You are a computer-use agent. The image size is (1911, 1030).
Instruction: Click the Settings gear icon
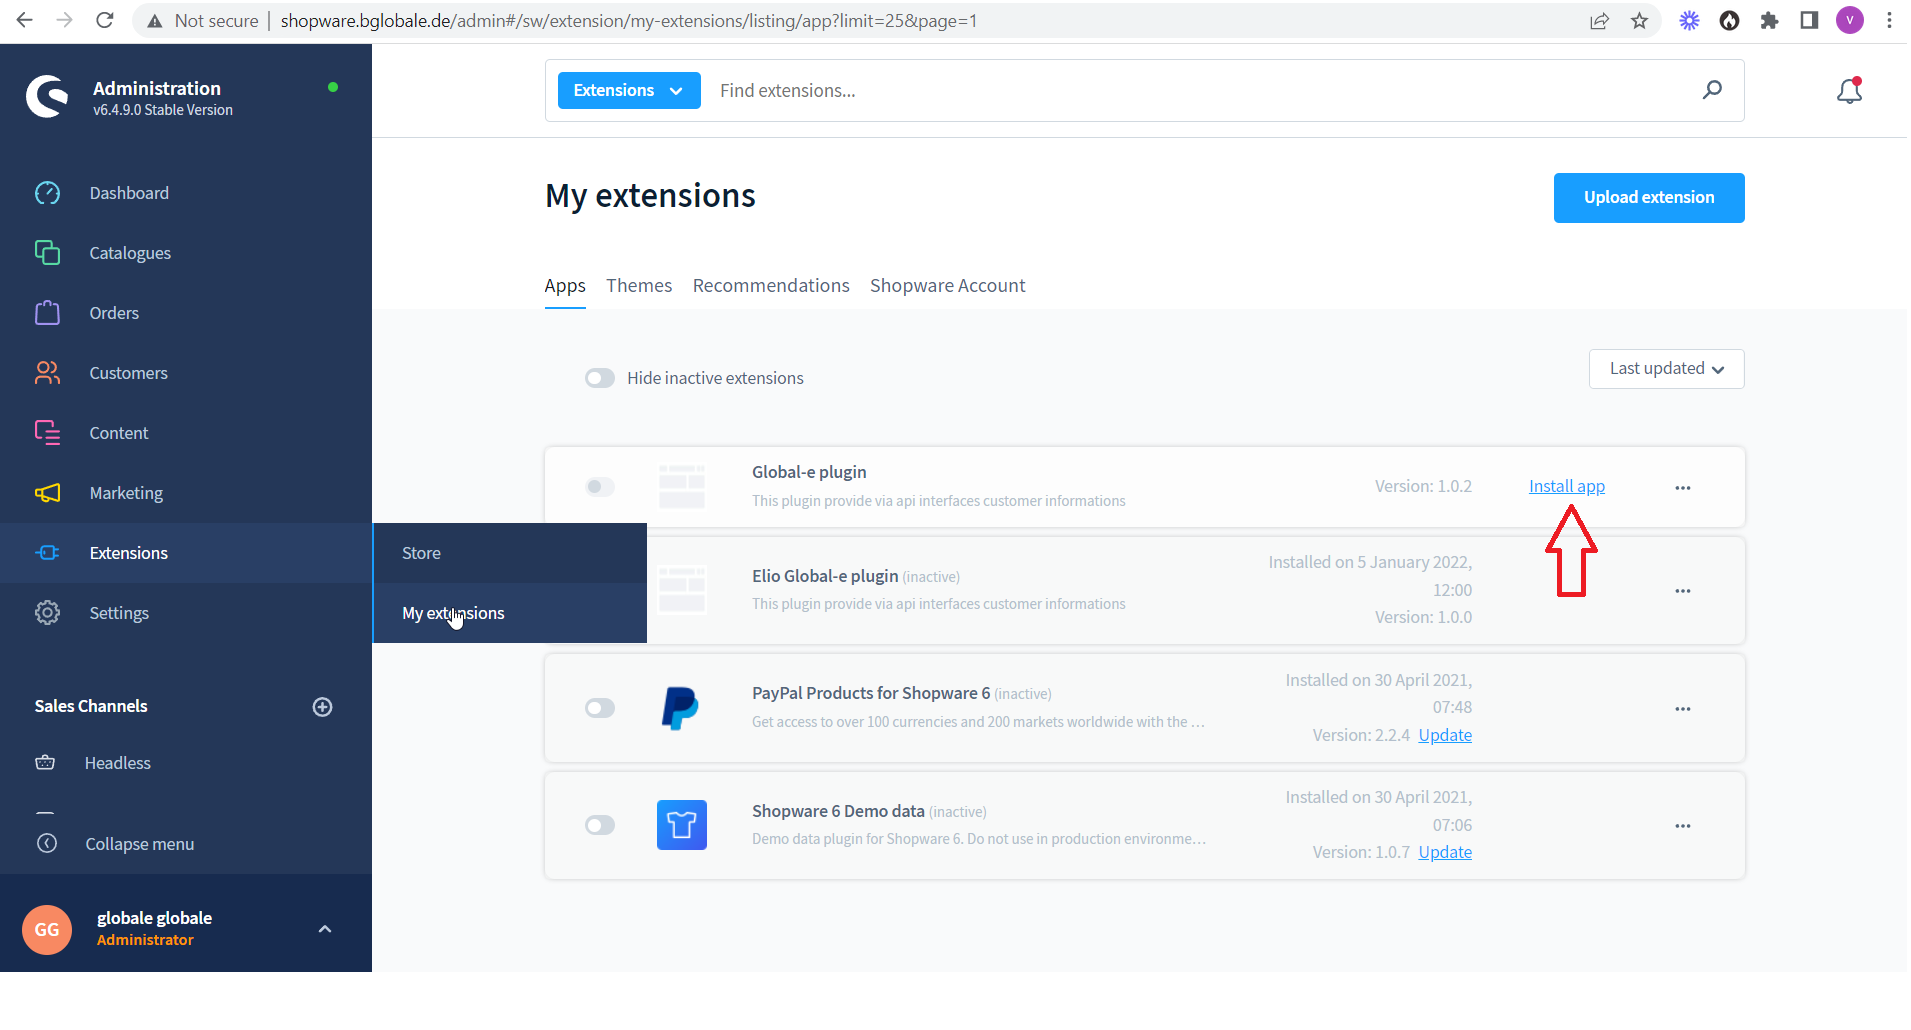pyautogui.click(x=47, y=612)
